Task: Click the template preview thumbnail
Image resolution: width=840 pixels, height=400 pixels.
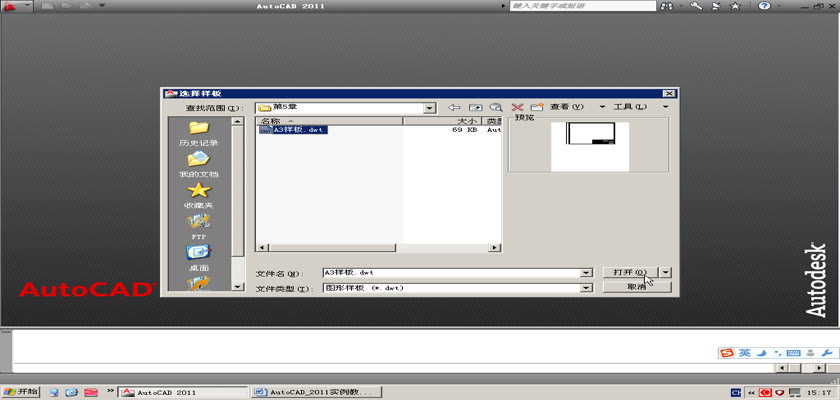Action: coord(590,147)
